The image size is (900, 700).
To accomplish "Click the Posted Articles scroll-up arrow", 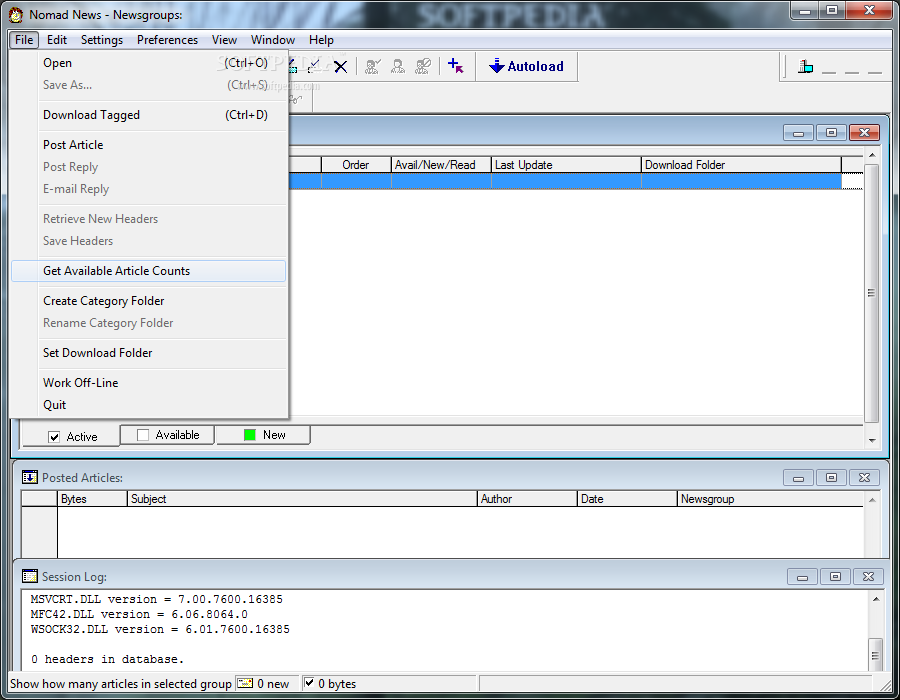I will (x=871, y=500).
